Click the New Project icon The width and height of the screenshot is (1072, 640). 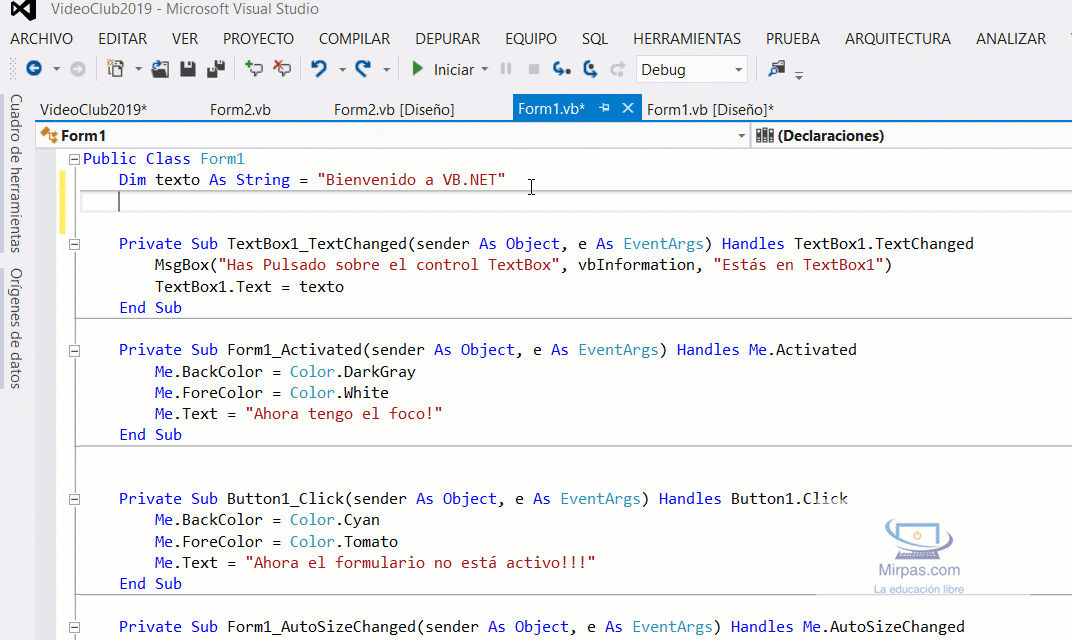coord(115,69)
